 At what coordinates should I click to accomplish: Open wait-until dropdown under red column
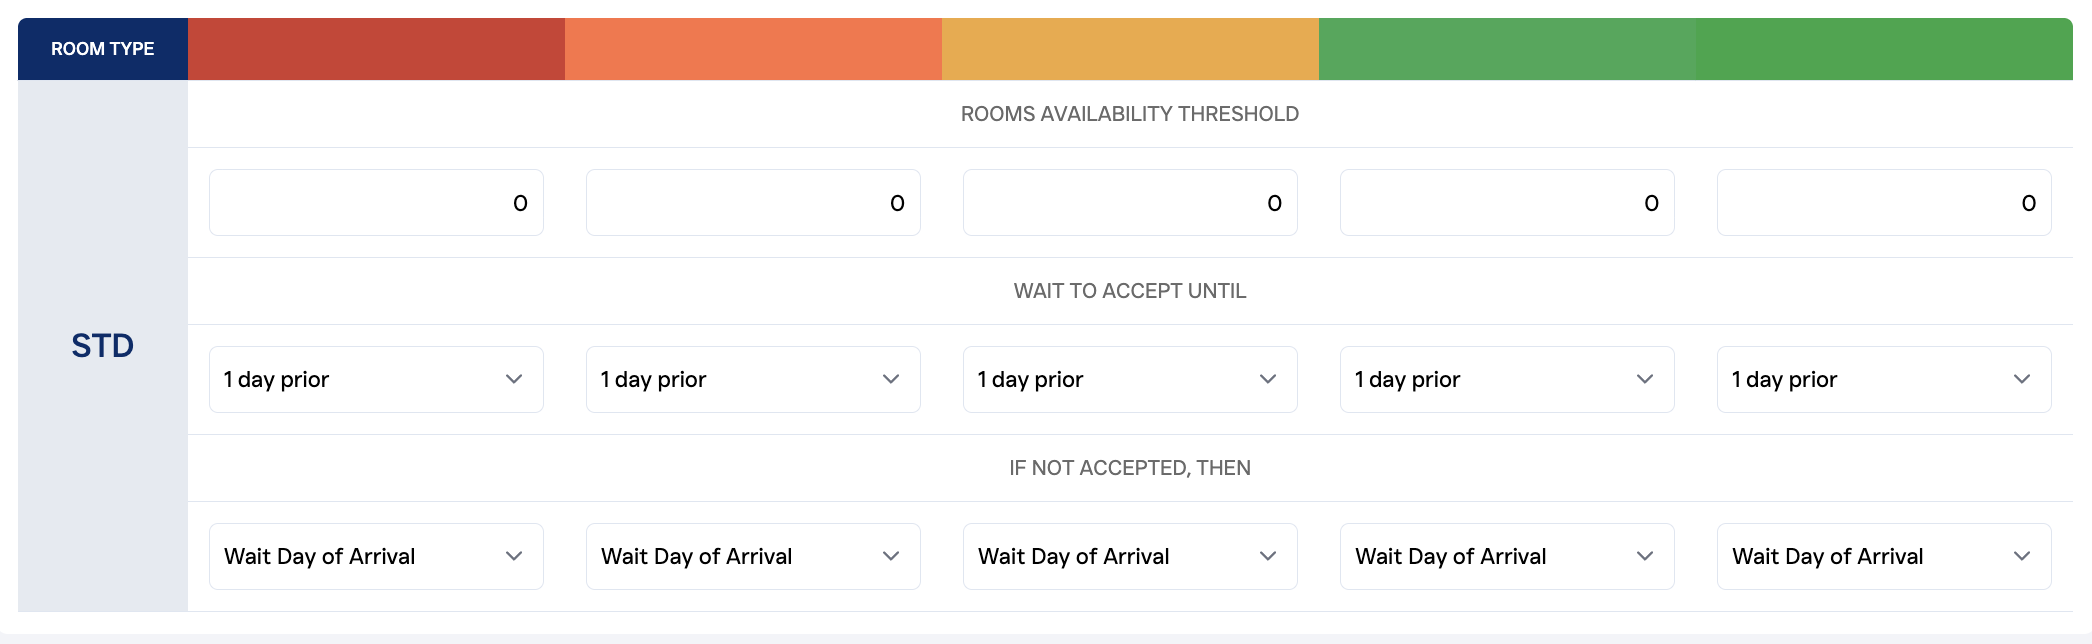point(376,380)
